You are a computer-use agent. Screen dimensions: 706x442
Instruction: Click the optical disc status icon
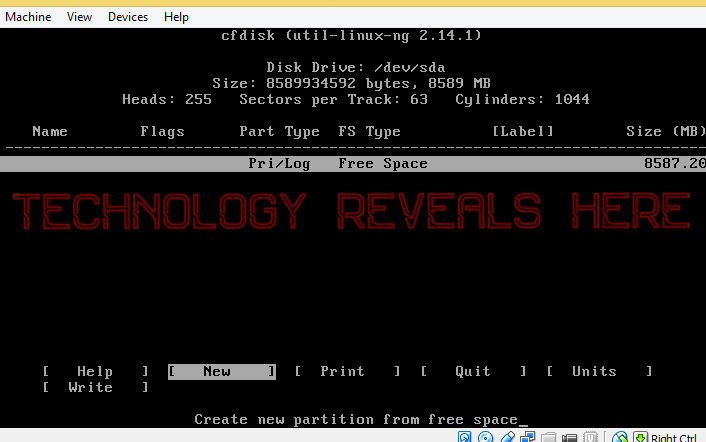pyautogui.click(x=485, y=437)
